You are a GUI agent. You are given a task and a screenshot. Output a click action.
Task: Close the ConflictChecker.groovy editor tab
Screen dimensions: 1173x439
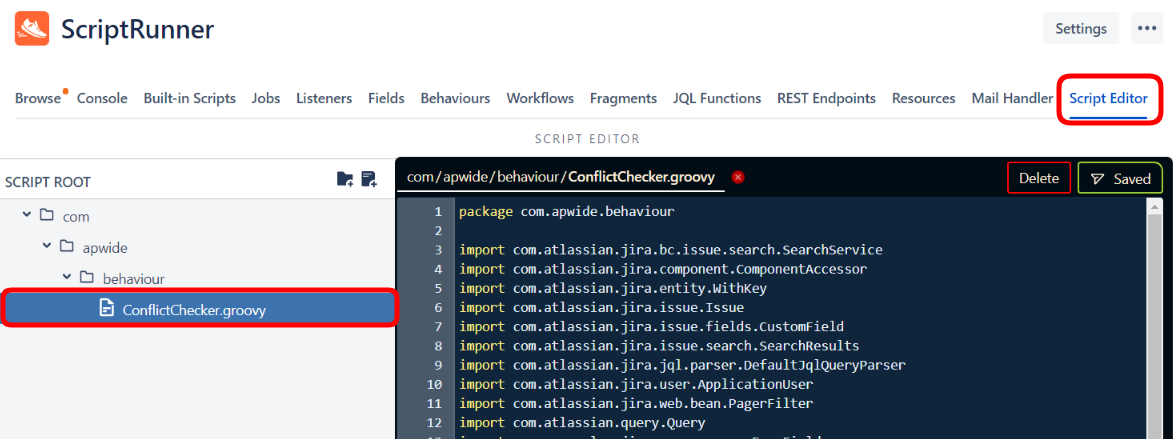[738, 178]
